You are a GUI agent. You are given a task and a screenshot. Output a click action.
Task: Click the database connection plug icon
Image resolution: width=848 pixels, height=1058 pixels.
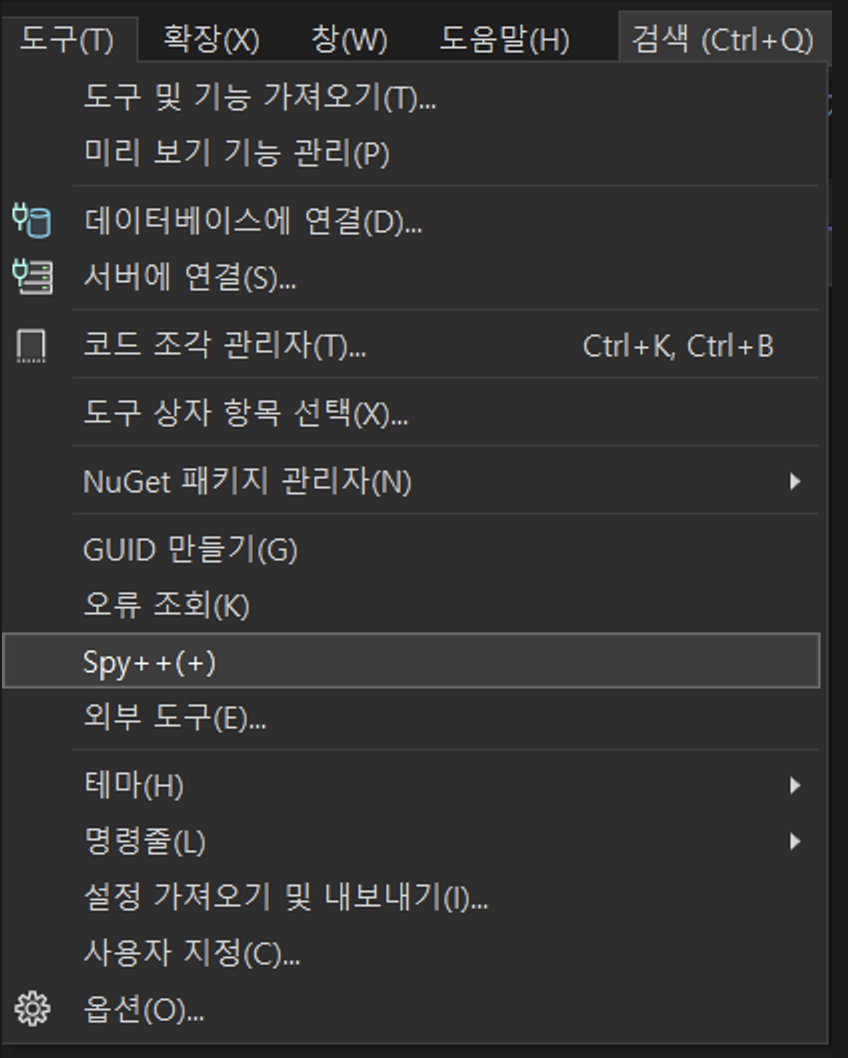[x=32, y=221]
